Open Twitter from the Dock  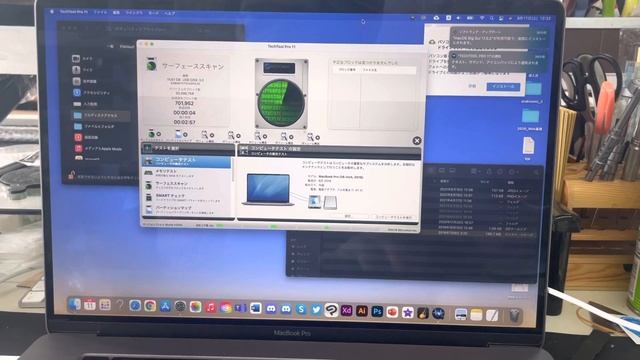[x=316, y=310]
